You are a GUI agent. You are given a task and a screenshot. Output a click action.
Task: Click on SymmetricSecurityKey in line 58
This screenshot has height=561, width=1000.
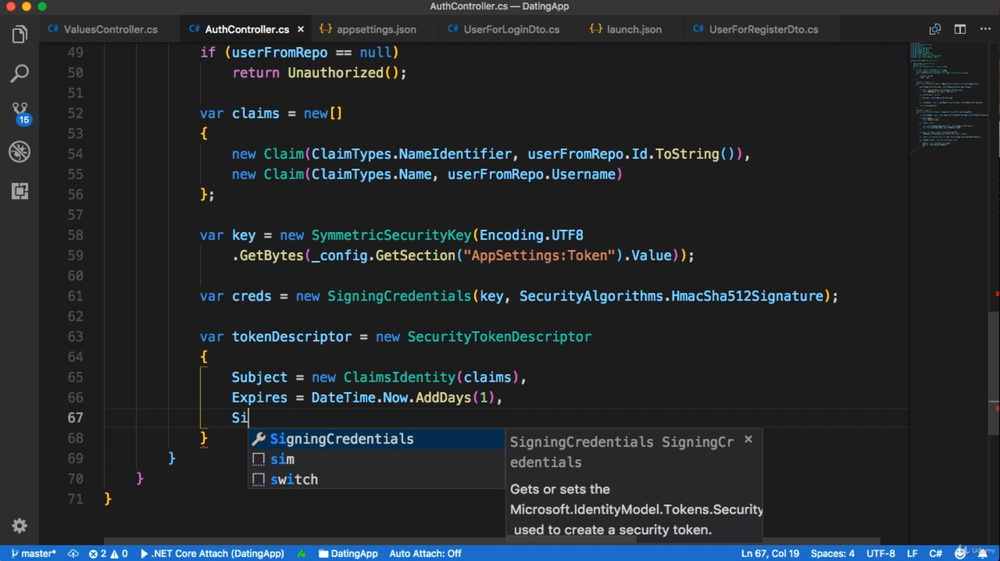click(392, 235)
